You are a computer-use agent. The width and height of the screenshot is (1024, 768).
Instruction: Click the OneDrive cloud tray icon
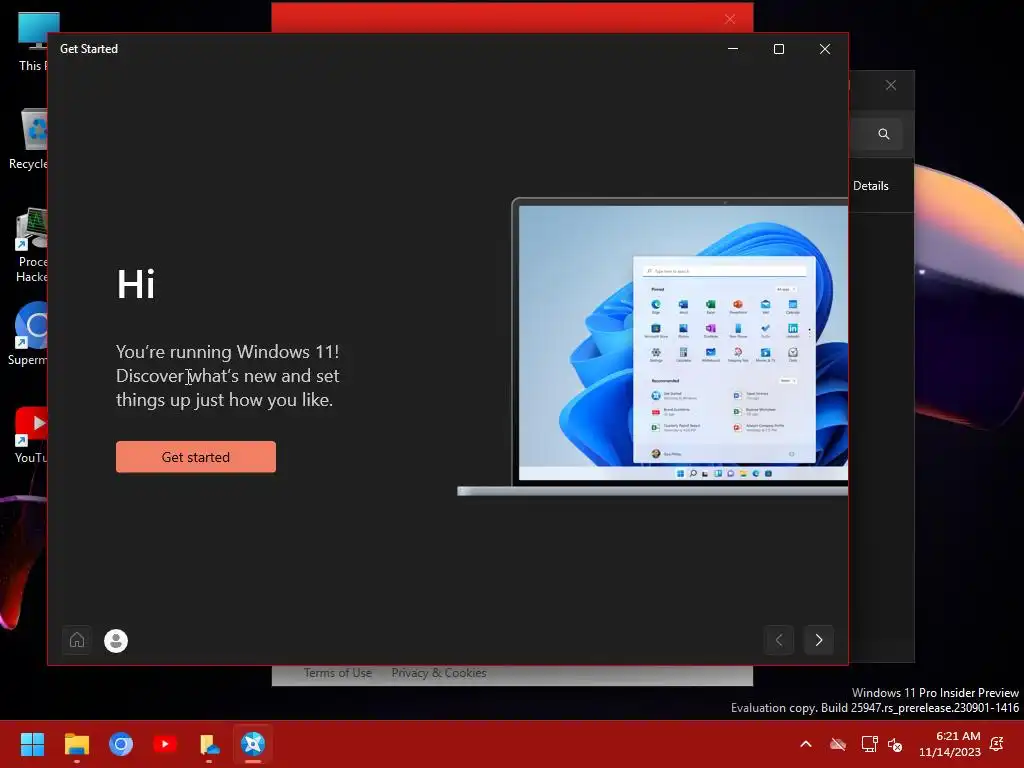[x=838, y=744]
